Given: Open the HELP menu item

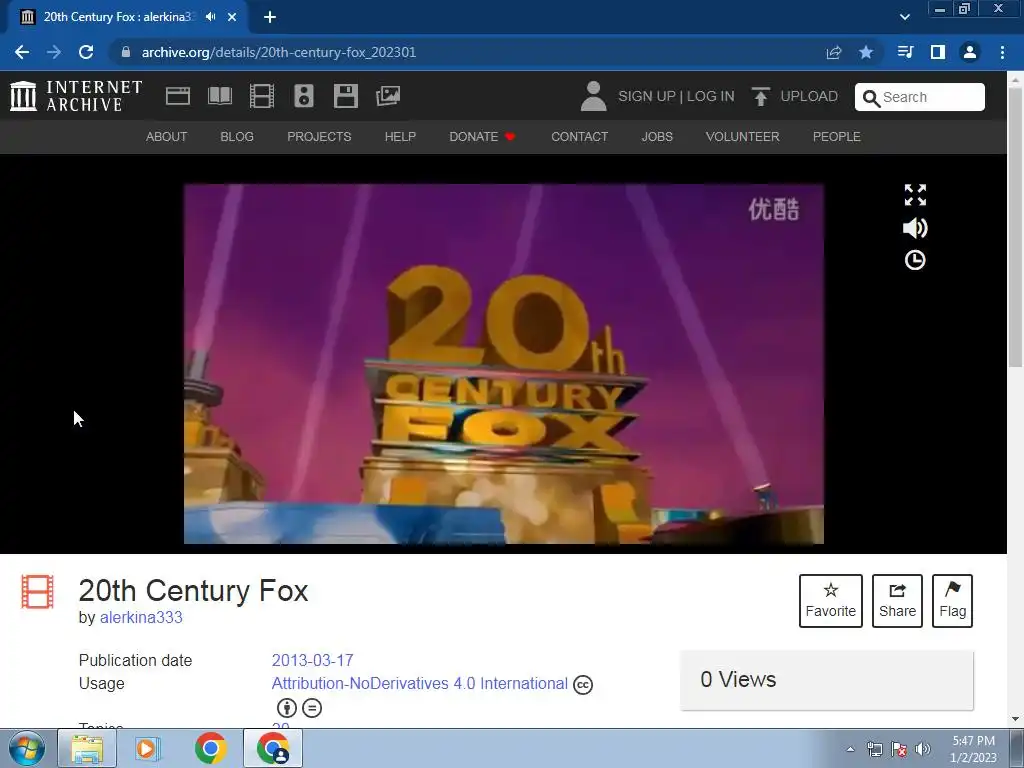Looking at the screenshot, I should coord(400,136).
